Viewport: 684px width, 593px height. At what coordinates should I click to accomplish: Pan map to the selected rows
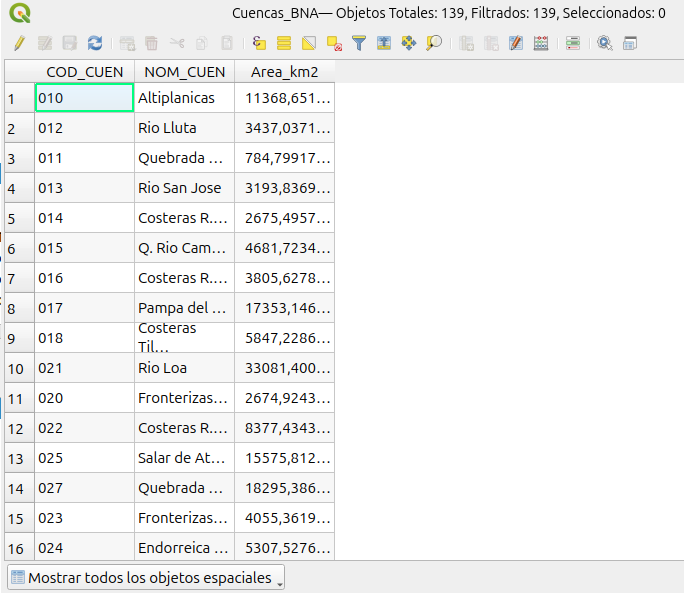coord(409,43)
